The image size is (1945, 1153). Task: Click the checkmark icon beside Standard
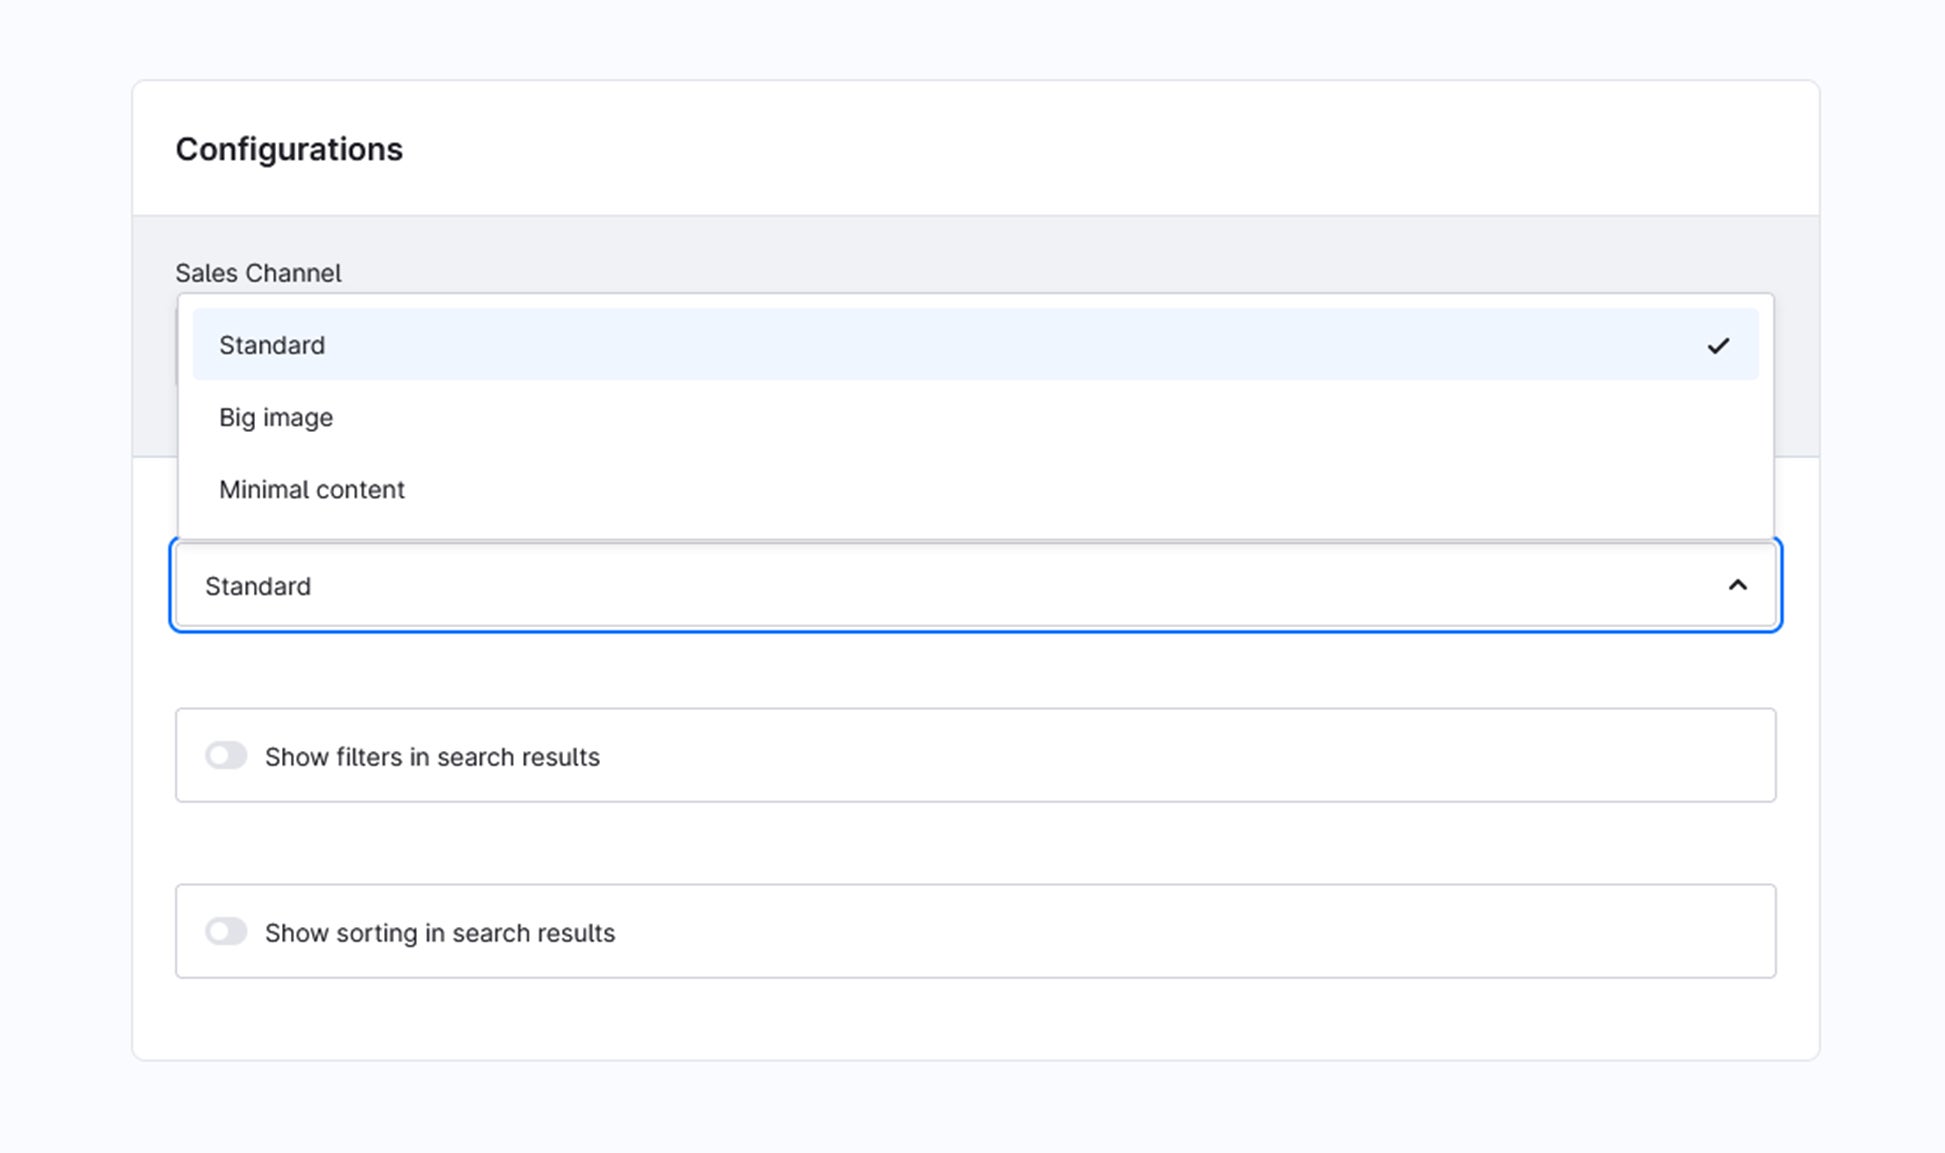click(x=1718, y=345)
